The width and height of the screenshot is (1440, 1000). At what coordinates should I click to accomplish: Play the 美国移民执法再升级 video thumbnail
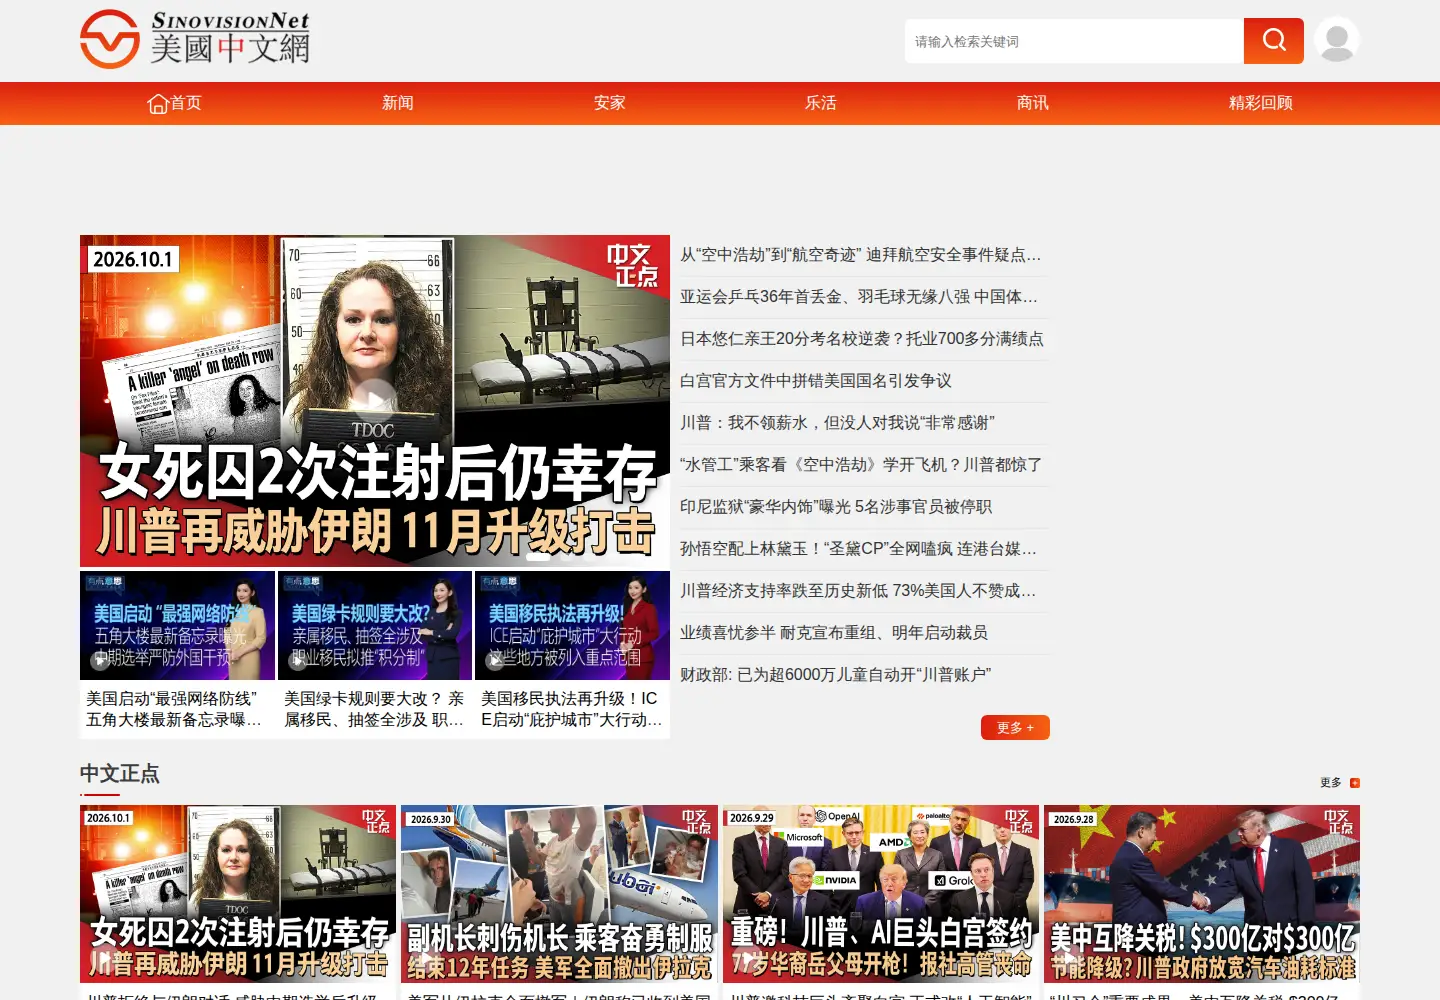pos(572,625)
